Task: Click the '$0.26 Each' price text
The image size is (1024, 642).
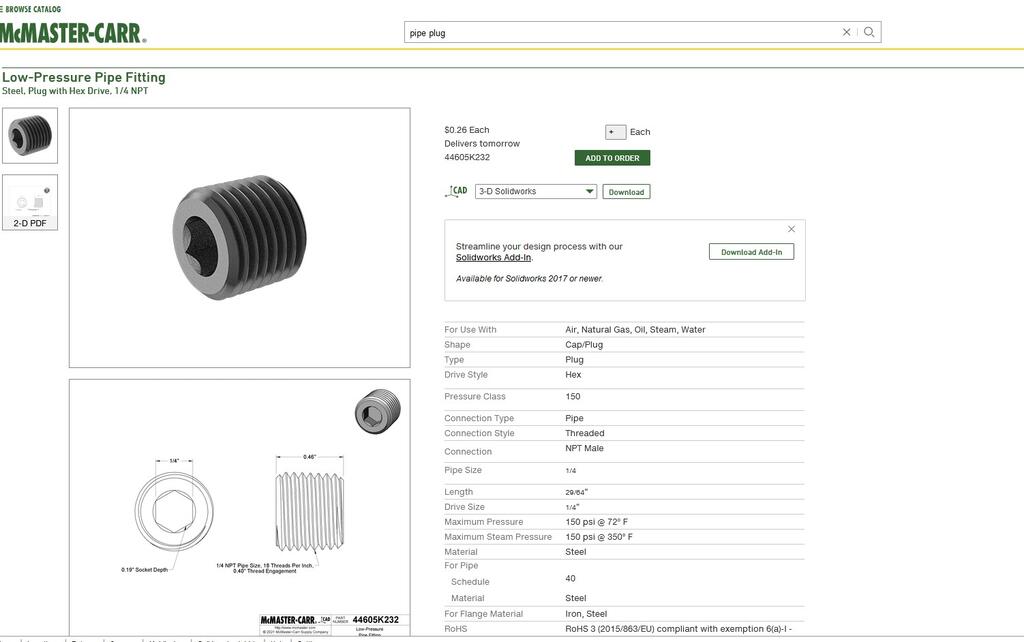Action: [467, 130]
